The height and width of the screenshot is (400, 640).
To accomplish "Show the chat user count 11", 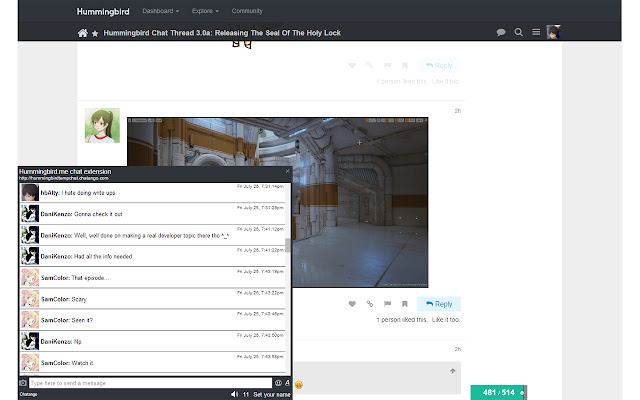I will coord(246,395).
